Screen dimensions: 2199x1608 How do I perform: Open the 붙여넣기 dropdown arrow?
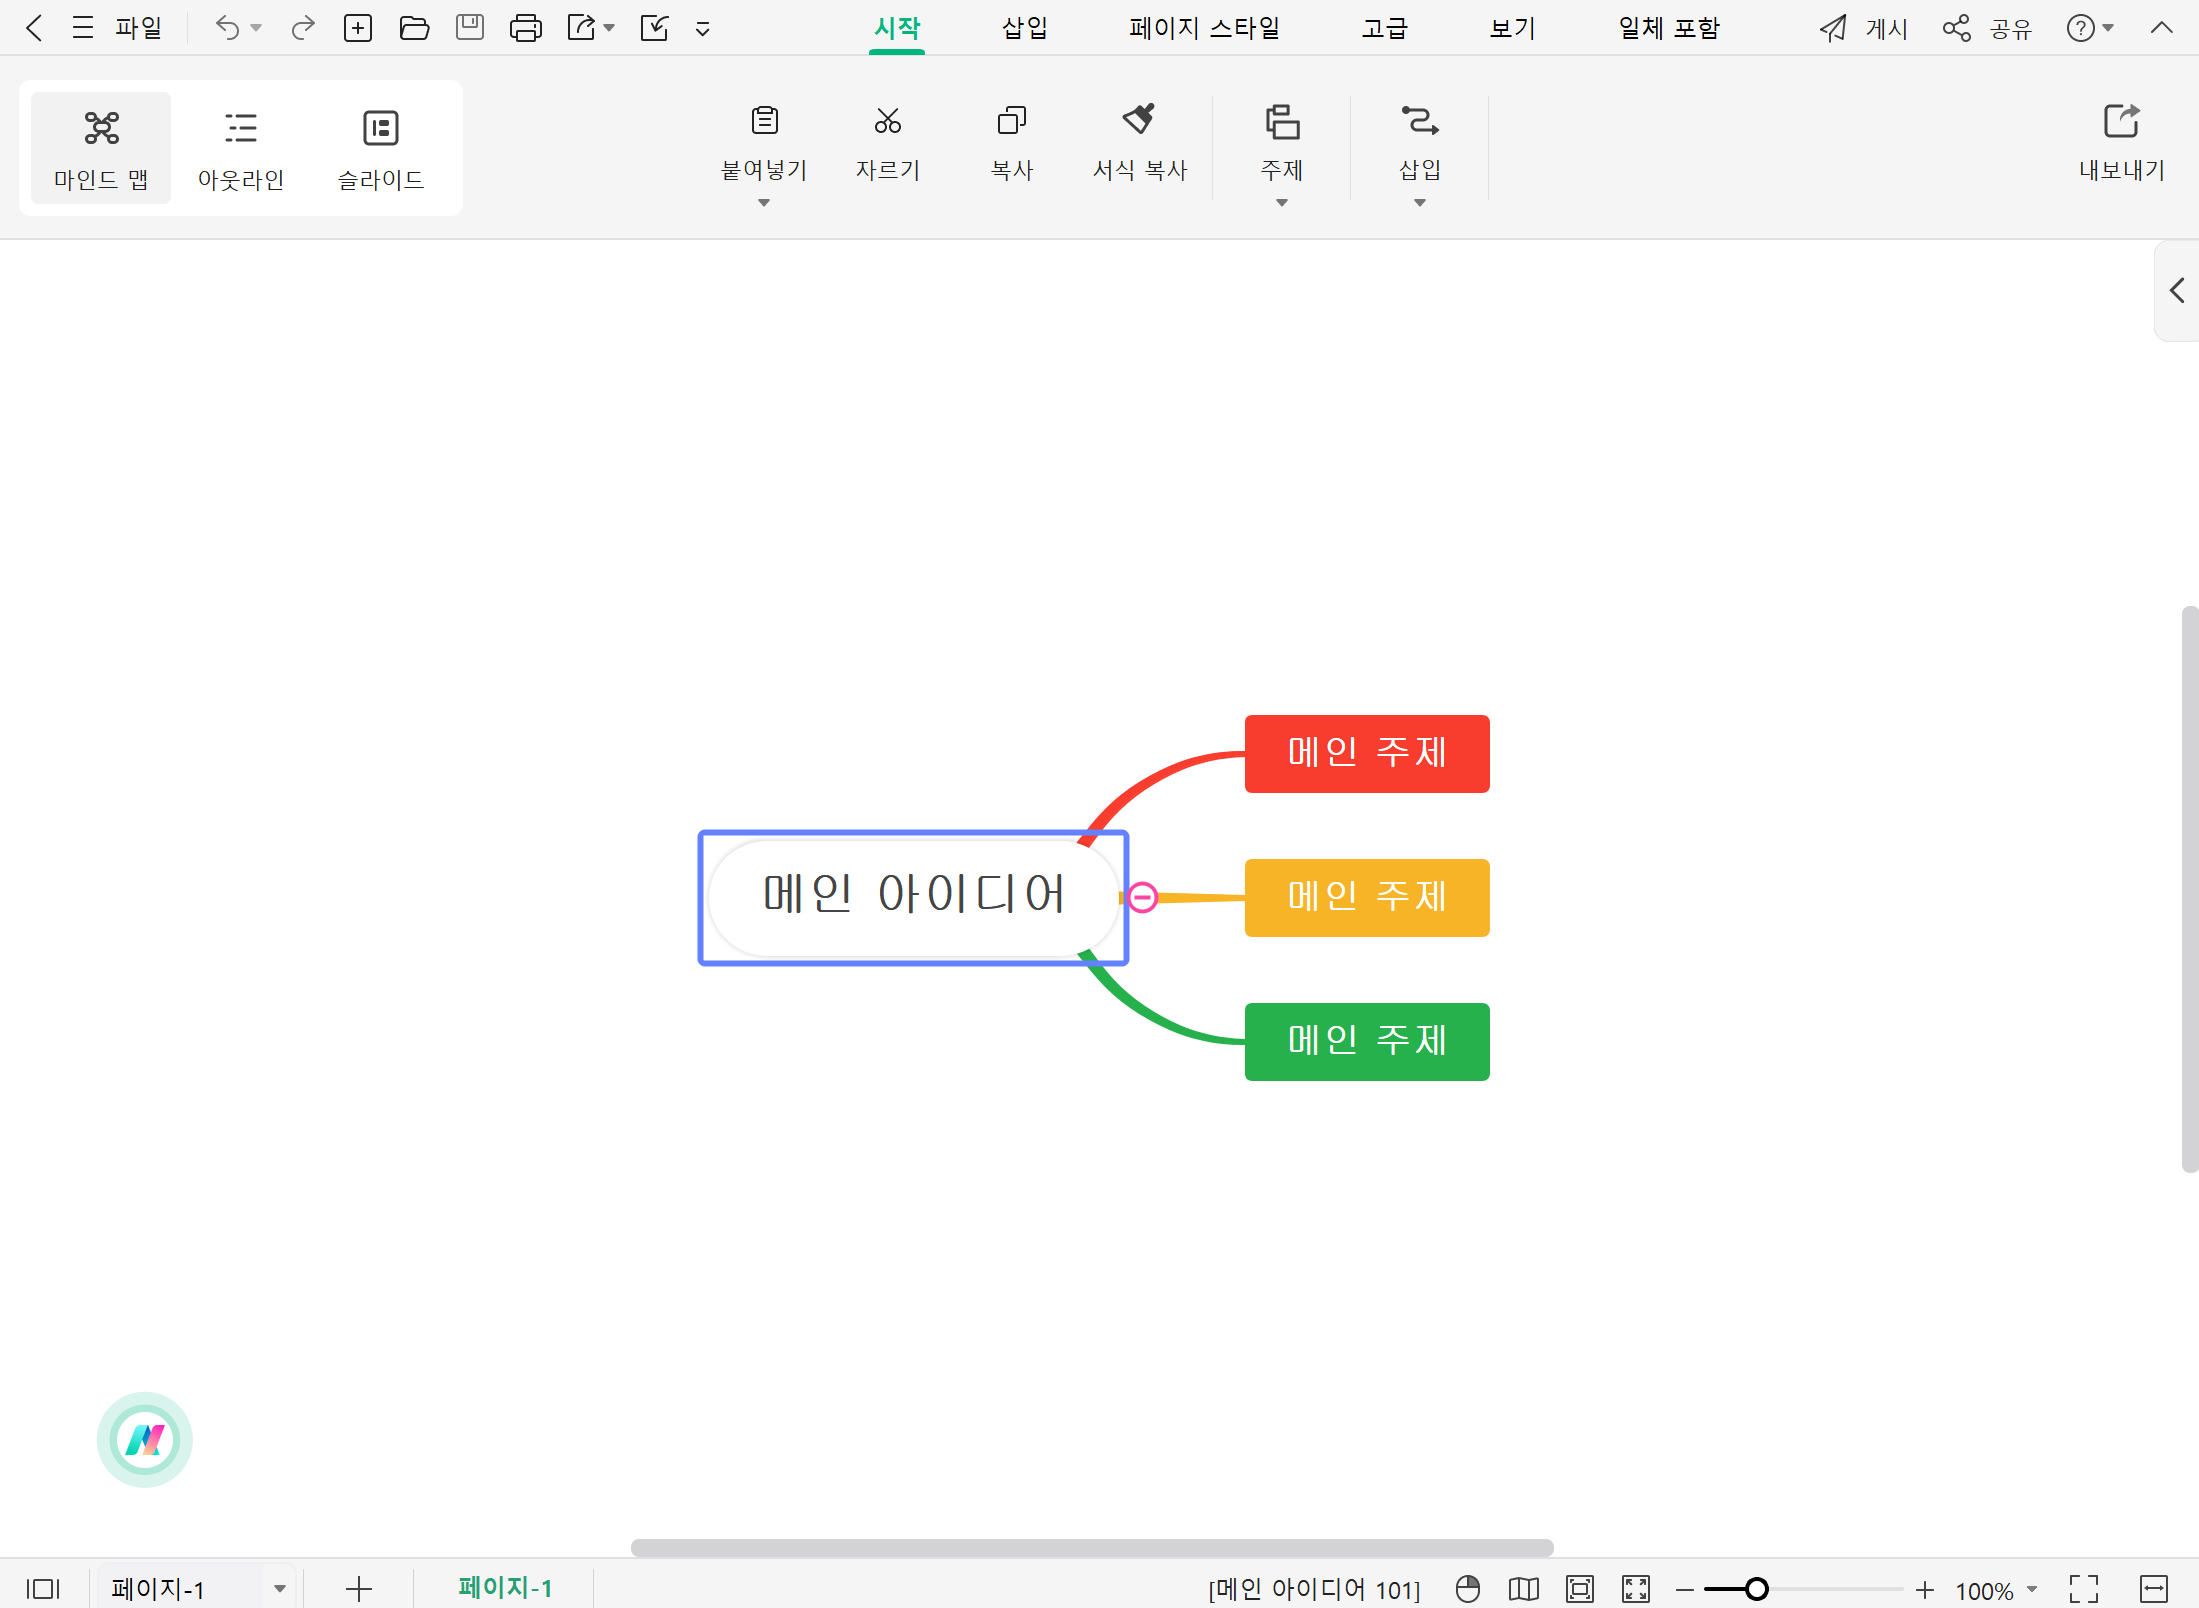(764, 203)
